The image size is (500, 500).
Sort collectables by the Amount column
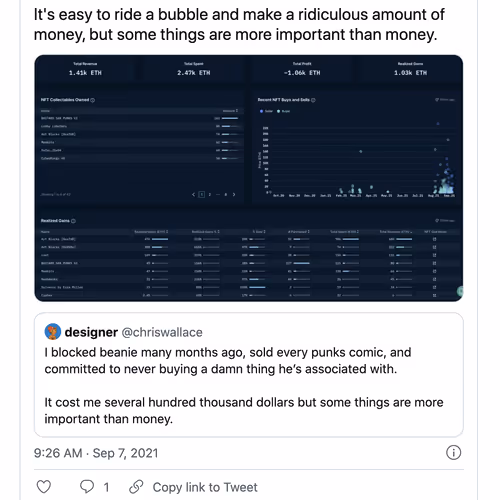pyautogui.click(x=230, y=111)
